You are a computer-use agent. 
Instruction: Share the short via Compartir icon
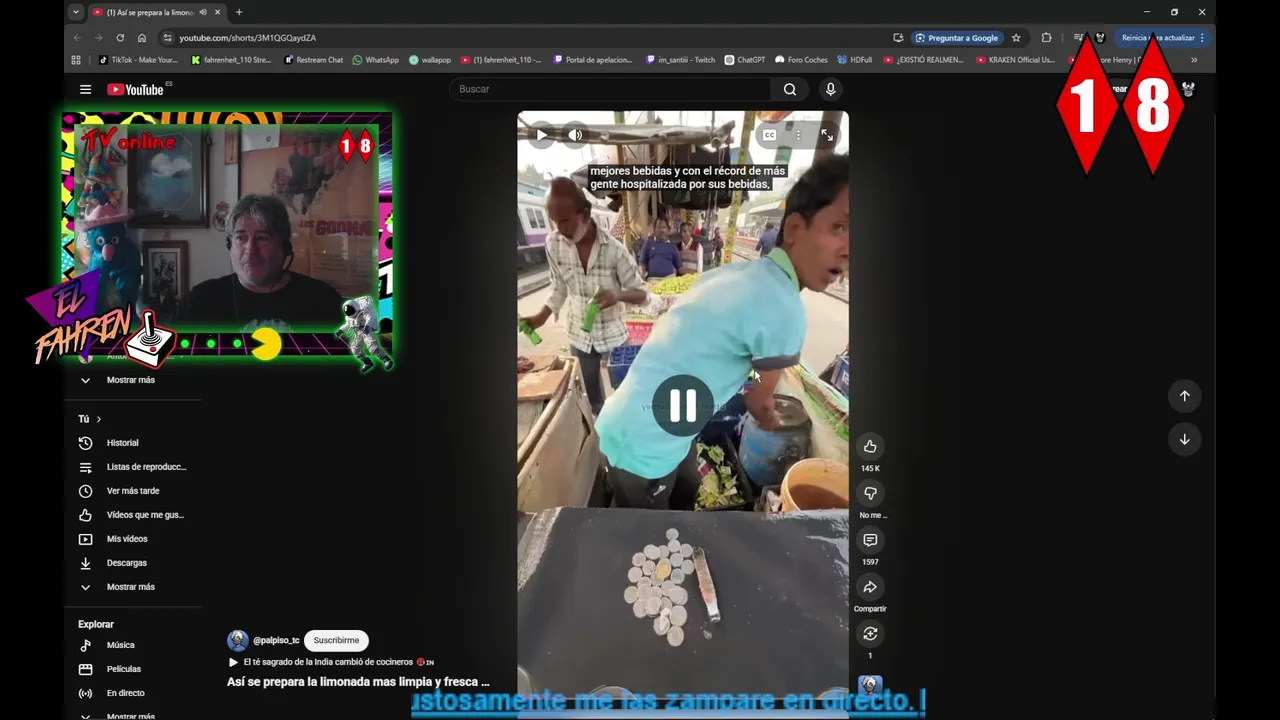coord(870,587)
